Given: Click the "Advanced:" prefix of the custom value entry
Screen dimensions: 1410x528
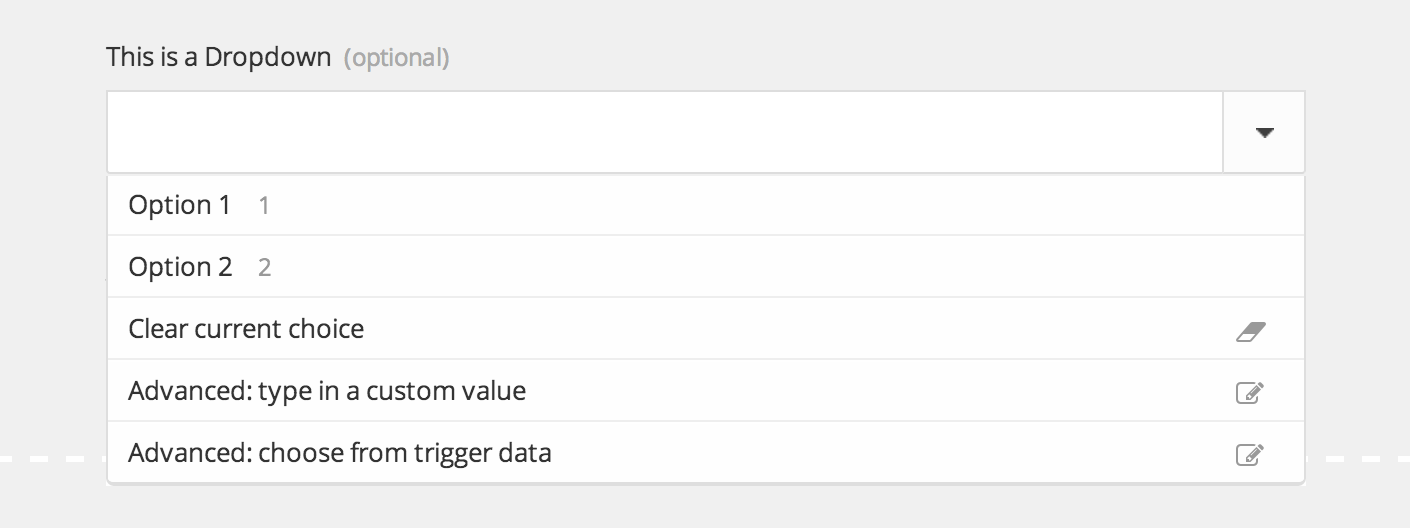Looking at the screenshot, I should 190,391.
